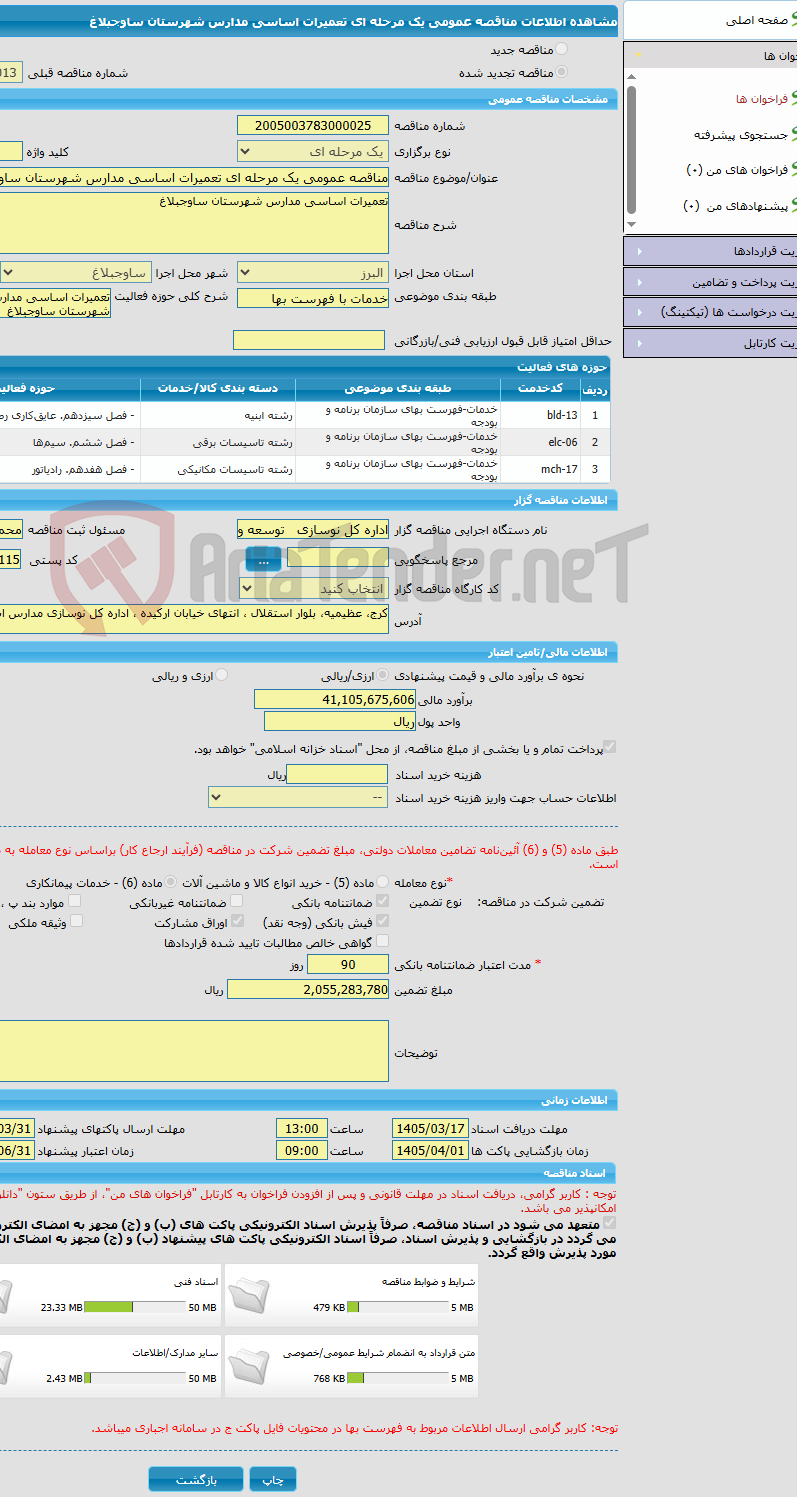
Task: Toggle the فیش بانکی (وجه نقد) checkbox
Action: click(382, 921)
